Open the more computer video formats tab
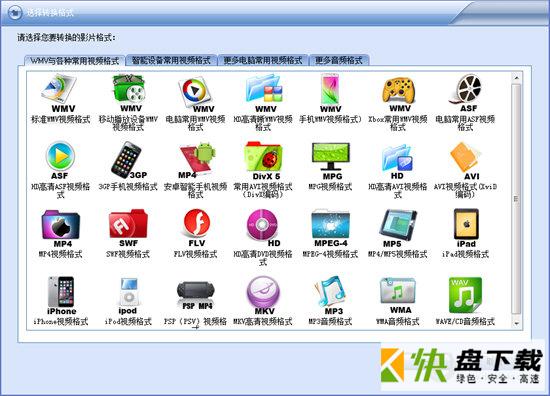Screen dimensions: 550x396 263,60
